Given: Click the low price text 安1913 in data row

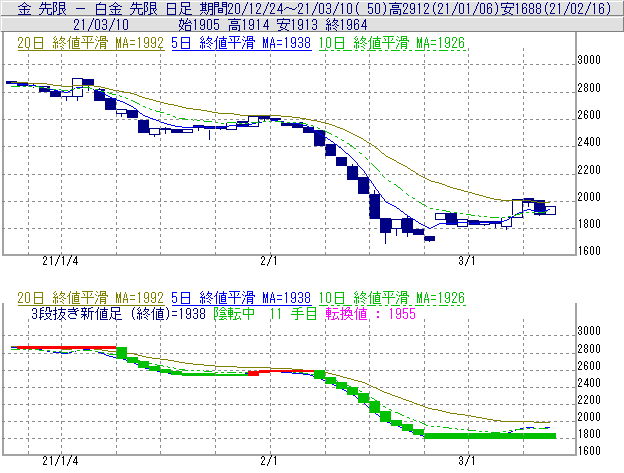Looking at the screenshot, I should click(x=297, y=25).
